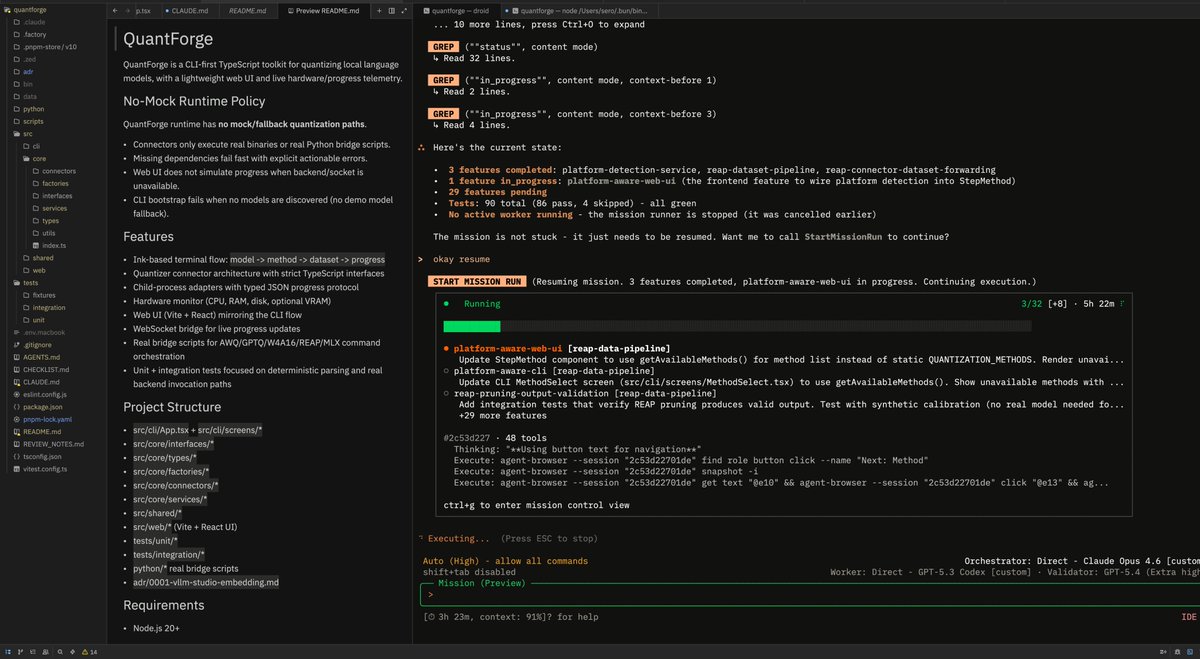The width and height of the screenshot is (1200, 659).
Task: Click the Auto (High) - allow all commands text
Action: coord(506,561)
